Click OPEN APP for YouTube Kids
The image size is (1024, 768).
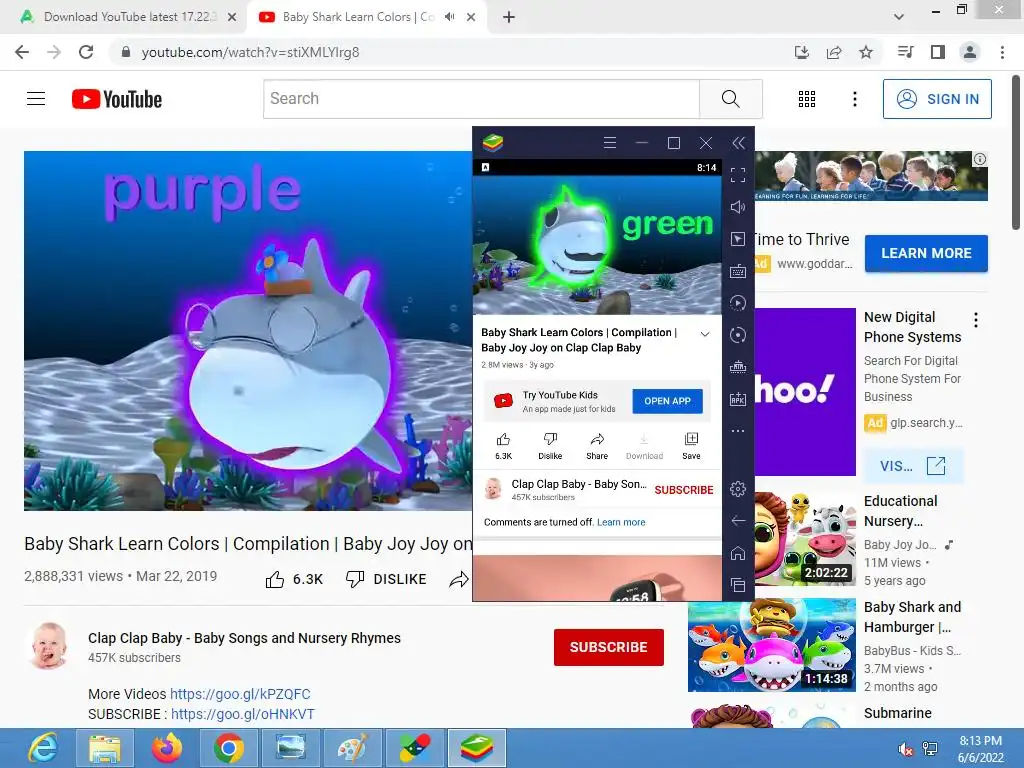tap(667, 401)
